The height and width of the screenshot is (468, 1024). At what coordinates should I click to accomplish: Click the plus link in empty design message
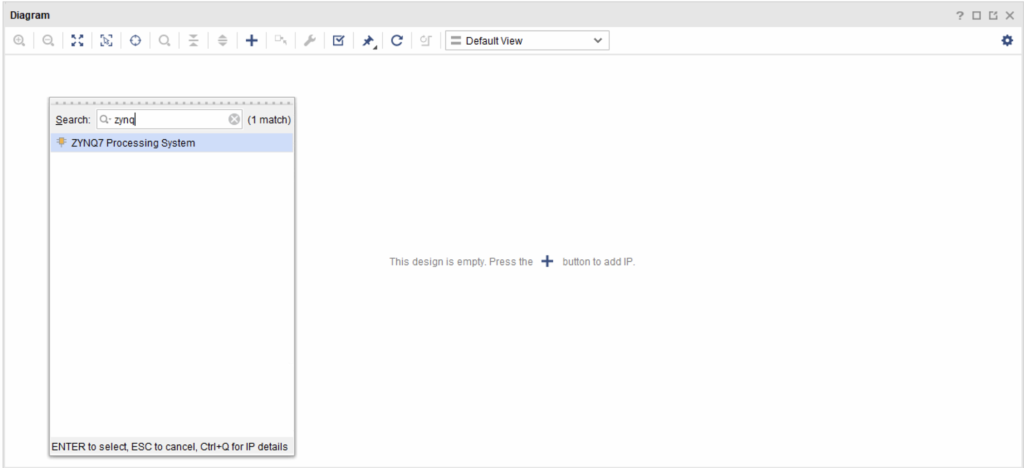point(547,261)
